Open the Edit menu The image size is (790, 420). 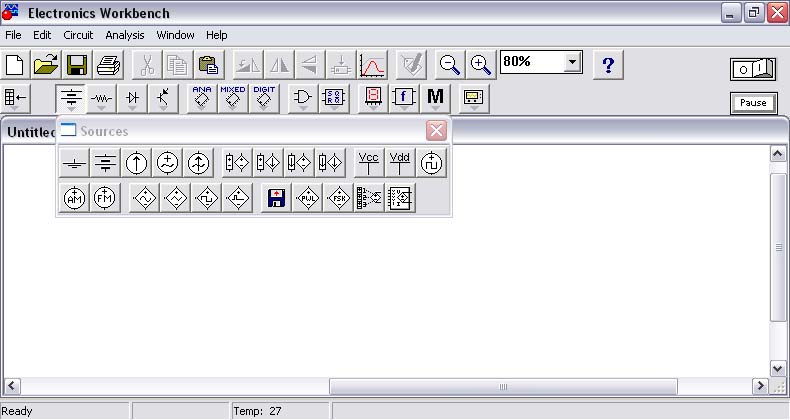click(x=42, y=35)
